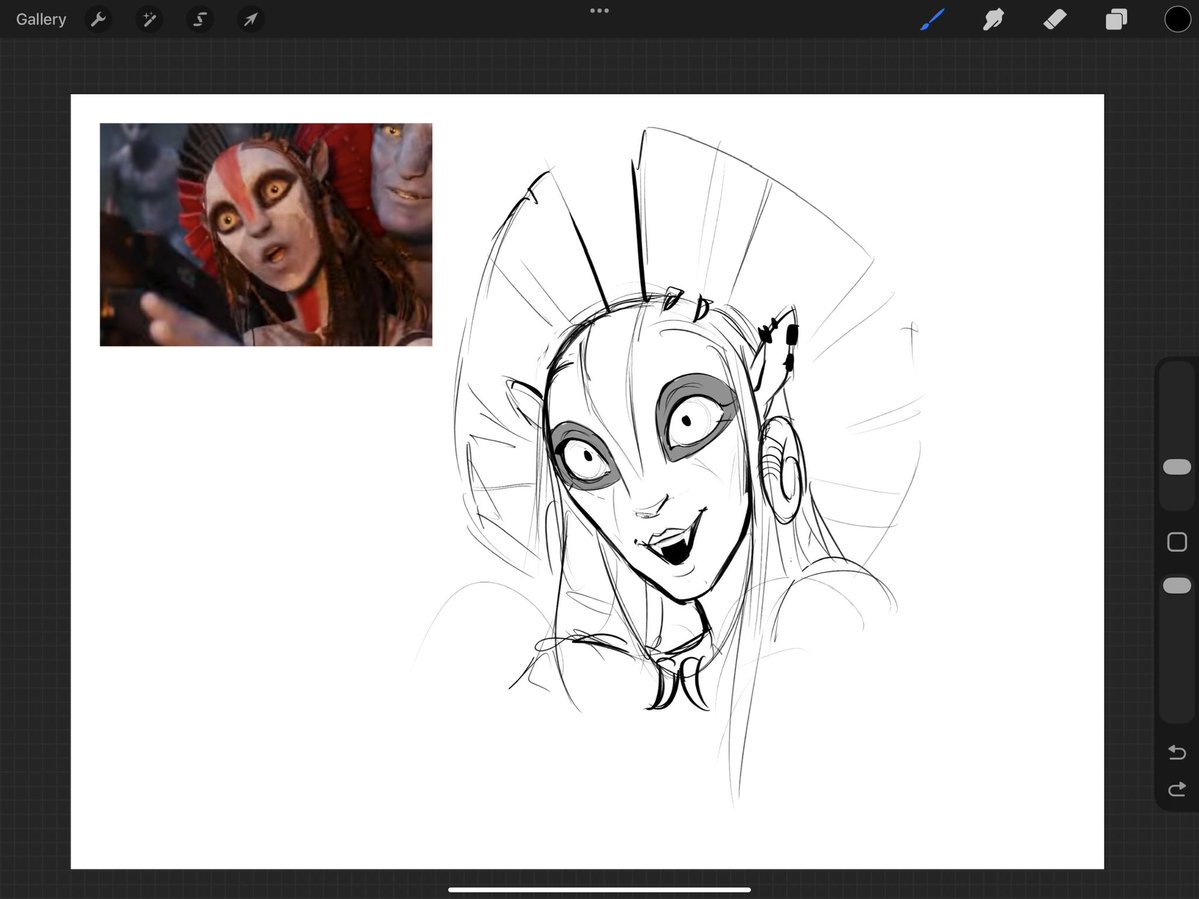
Task: Select the Brush tool
Action: coord(932,19)
